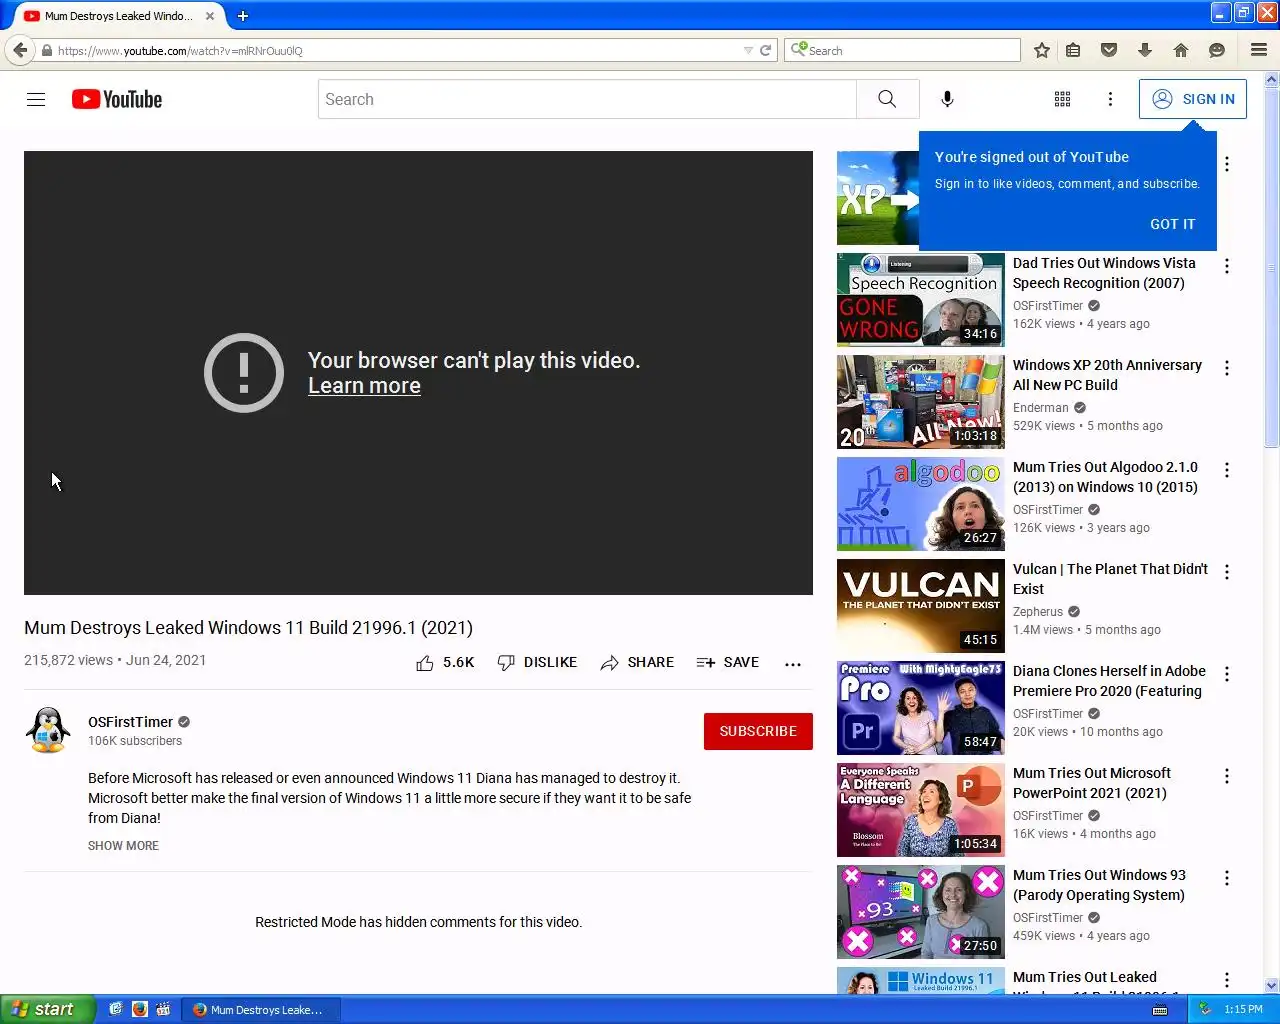
Task: Focus the YouTube search input field
Action: click(587, 99)
